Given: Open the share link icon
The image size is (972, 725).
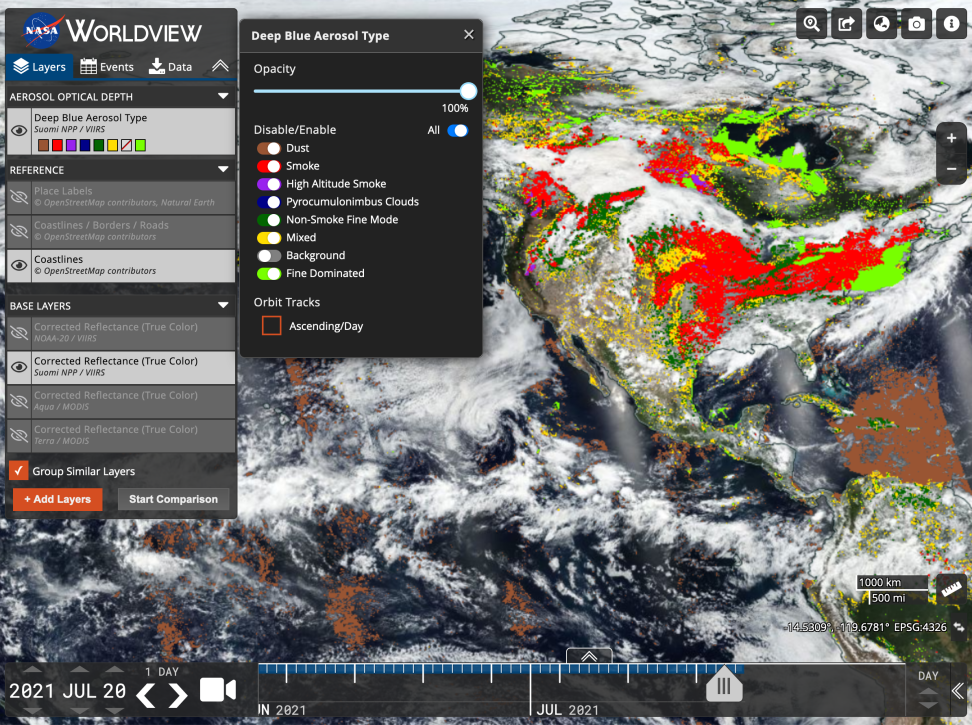Looking at the screenshot, I should pos(846,24).
